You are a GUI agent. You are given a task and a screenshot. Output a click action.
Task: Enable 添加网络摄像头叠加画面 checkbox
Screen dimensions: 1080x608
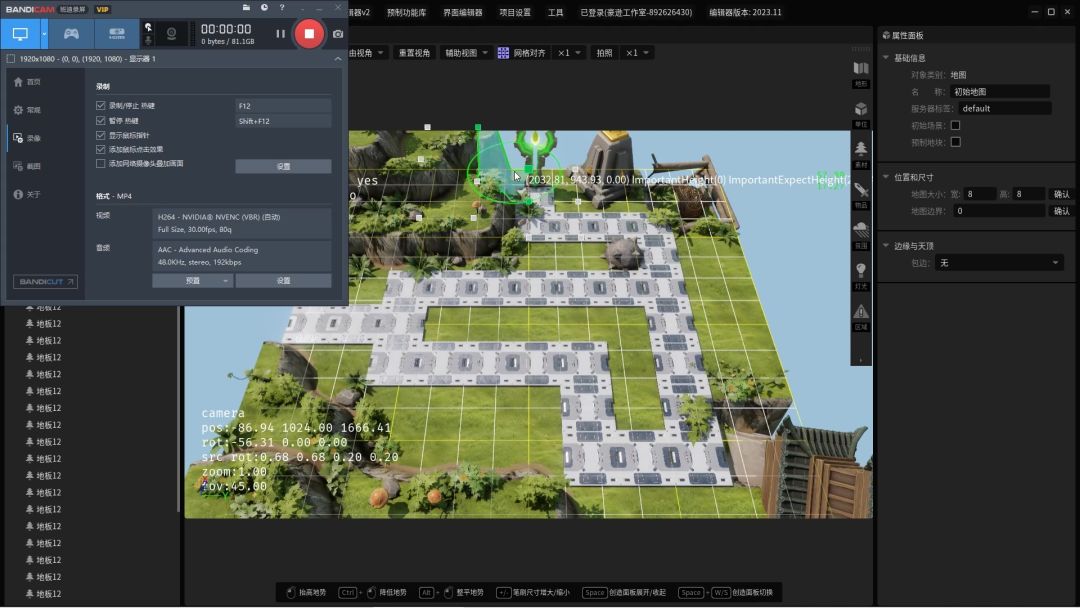100,163
